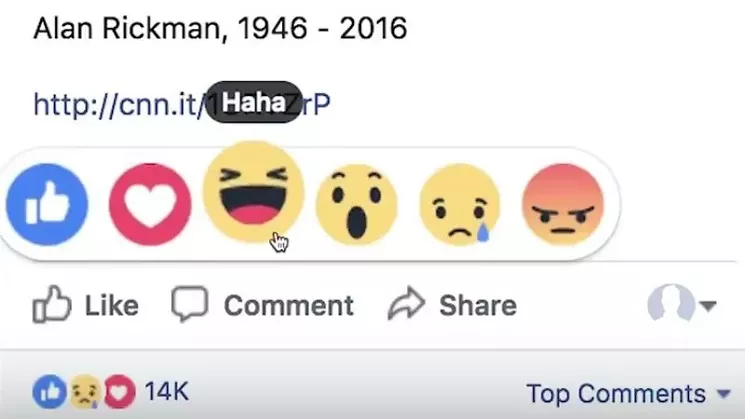
Task: Expand the arrow next to profile avatar
Action: coord(708,305)
